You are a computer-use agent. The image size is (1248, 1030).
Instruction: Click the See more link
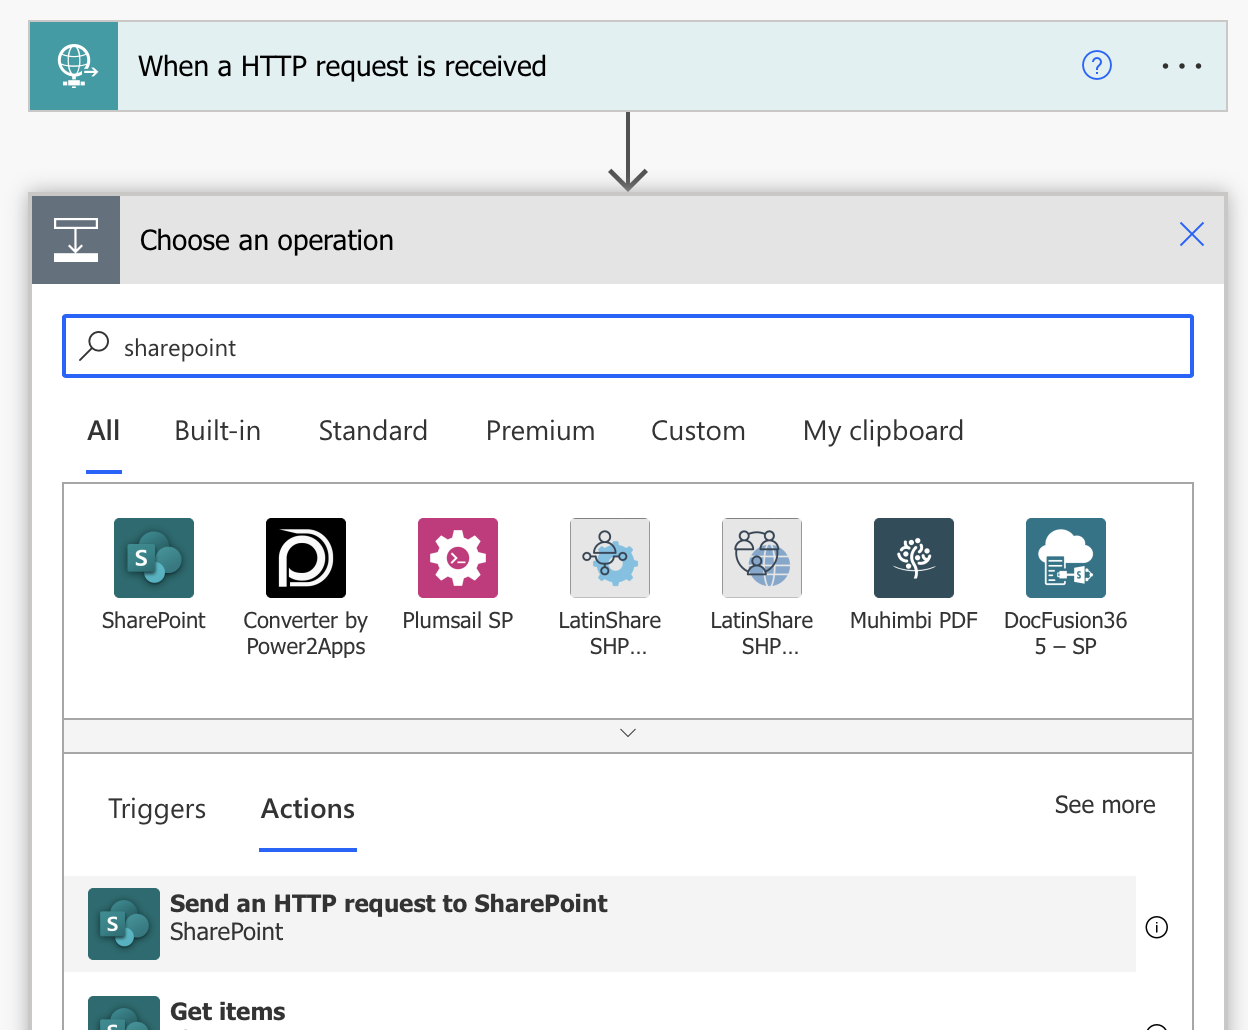coord(1105,805)
